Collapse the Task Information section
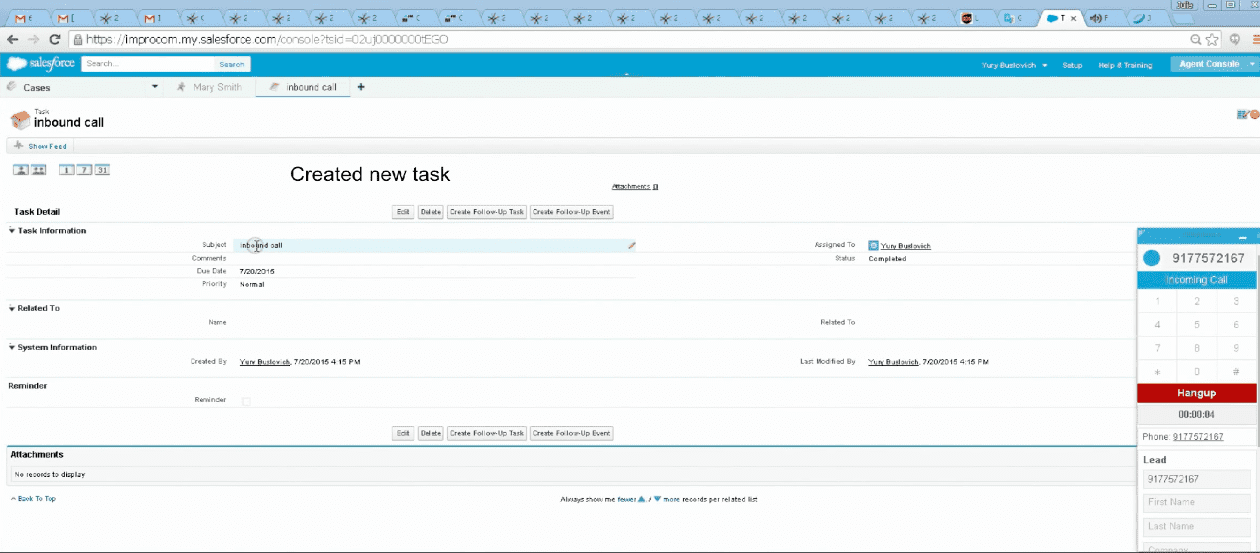The height and width of the screenshot is (553, 1260). click(x=12, y=231)
